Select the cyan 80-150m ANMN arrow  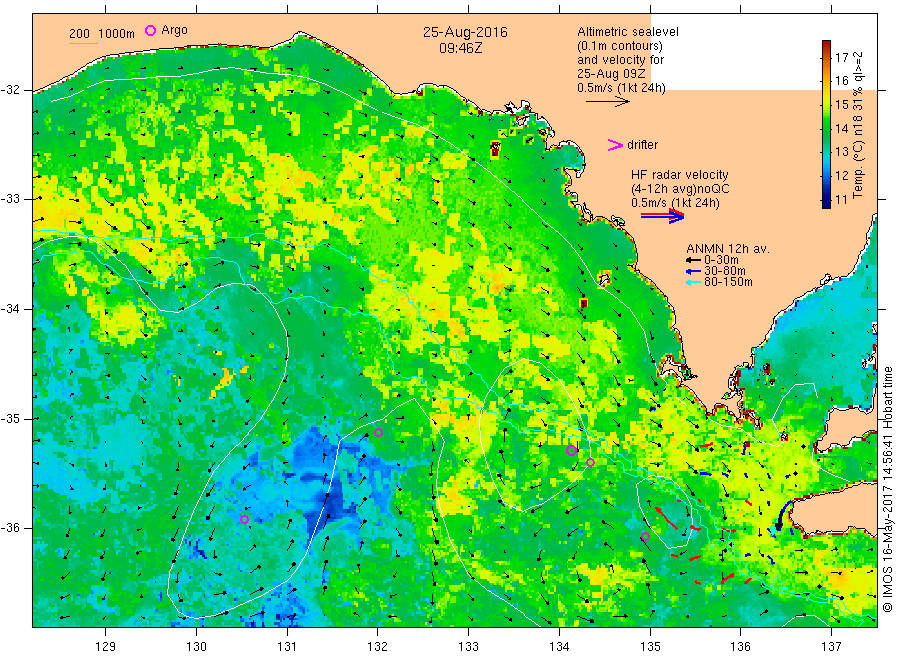coord(693,282)
